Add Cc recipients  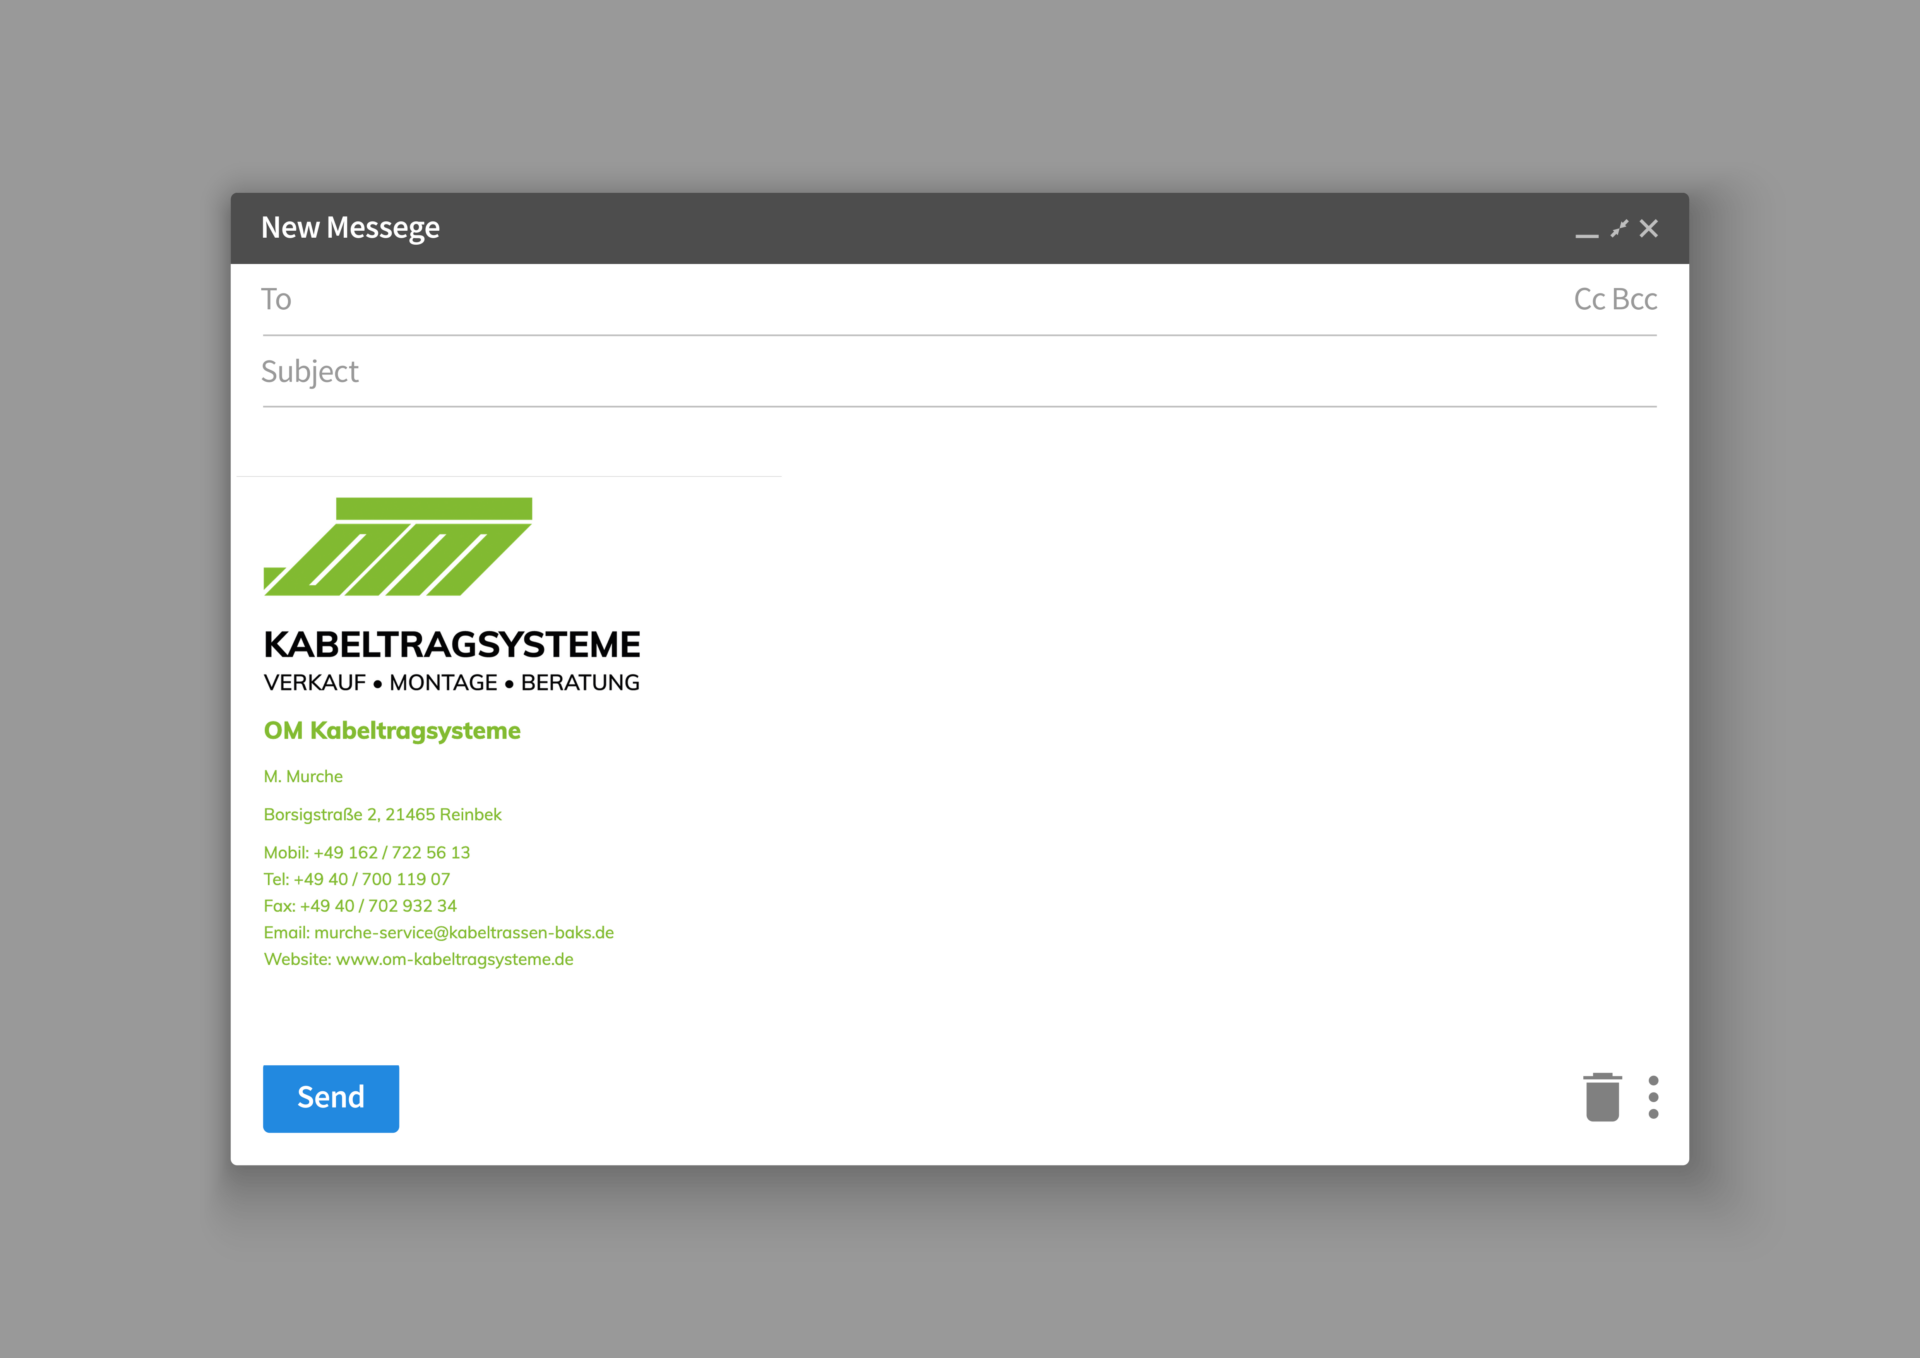[x=1589, y=299]
